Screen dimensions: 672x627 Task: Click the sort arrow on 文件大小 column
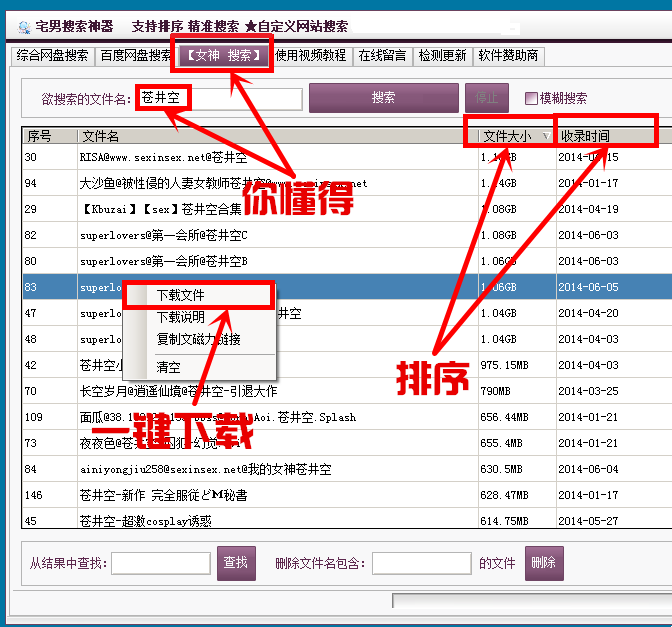546,136
